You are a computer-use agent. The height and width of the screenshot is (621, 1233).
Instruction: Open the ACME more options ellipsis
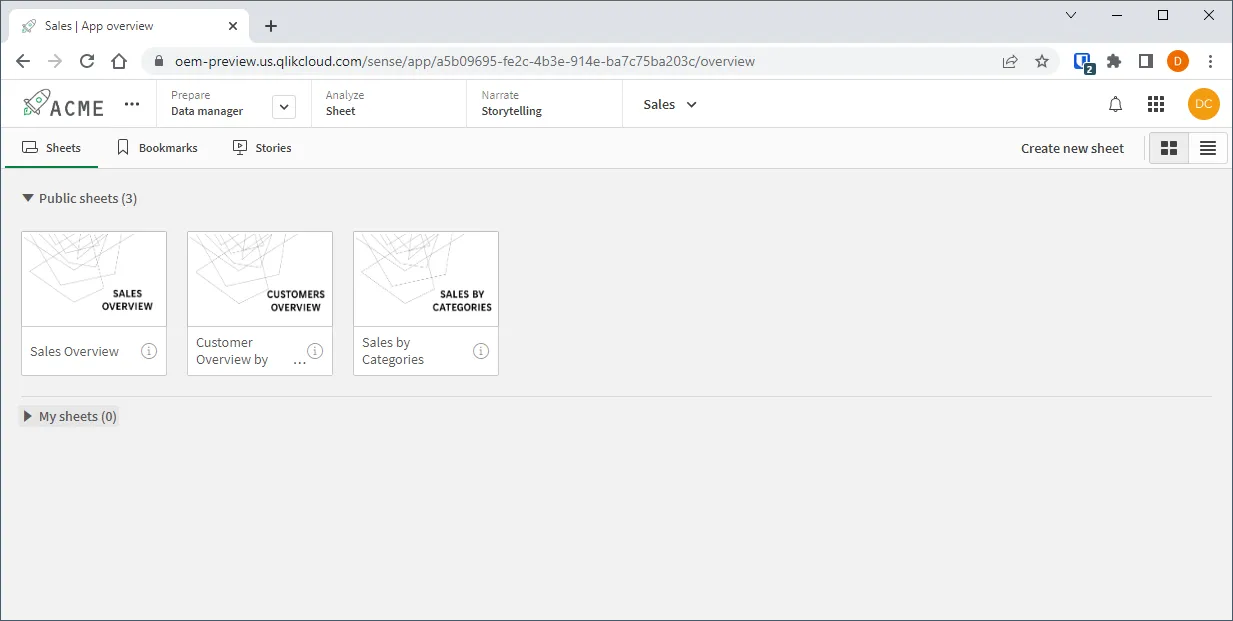(x=131, y=103)
